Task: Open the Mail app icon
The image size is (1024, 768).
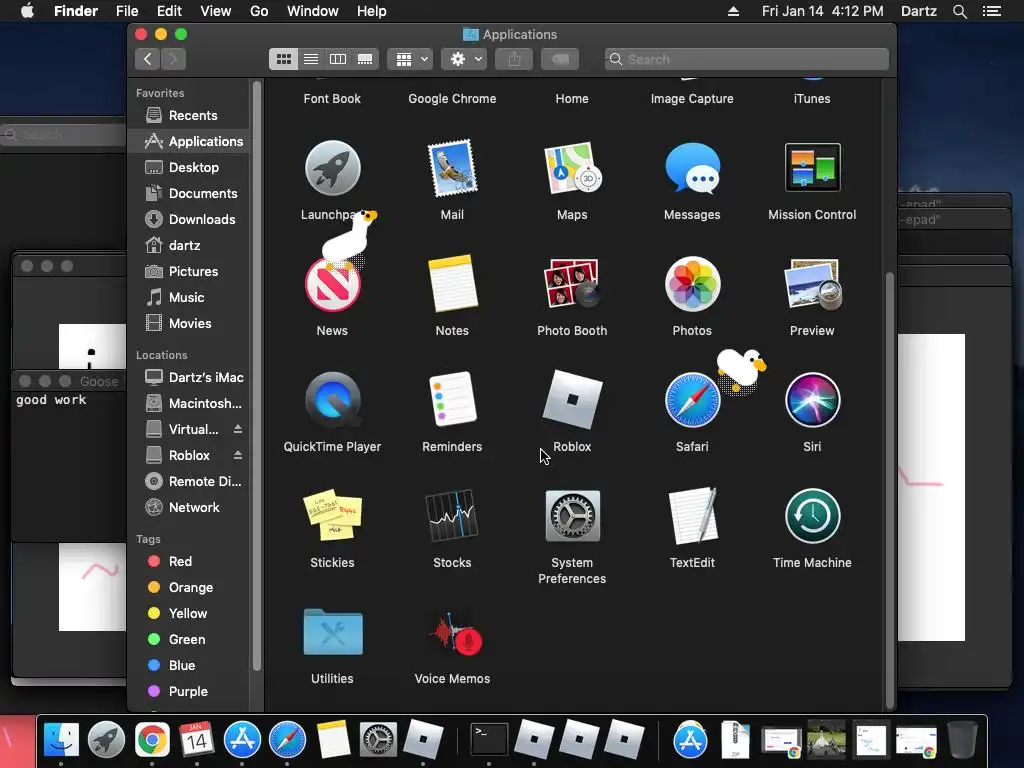Action: 452,168
